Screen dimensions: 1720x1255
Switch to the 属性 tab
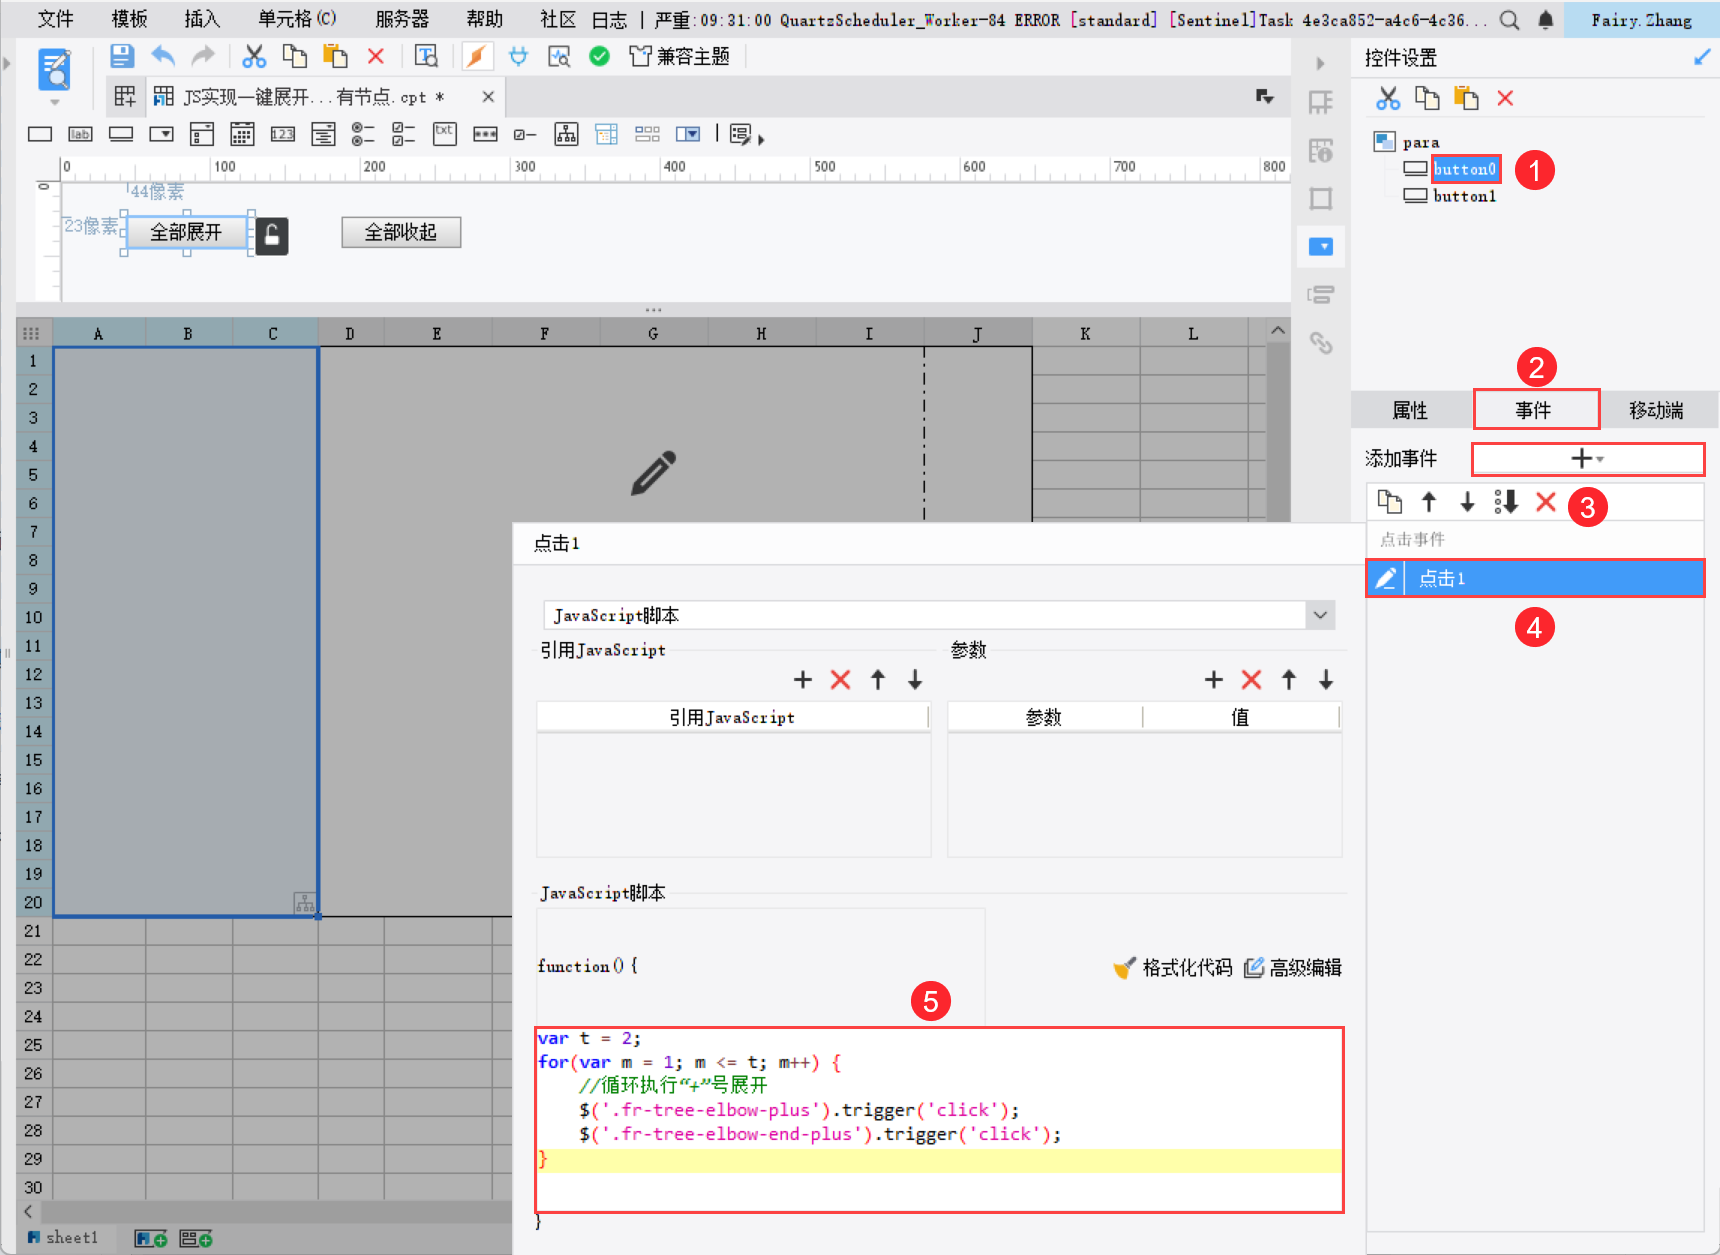tap(1410, 410)
